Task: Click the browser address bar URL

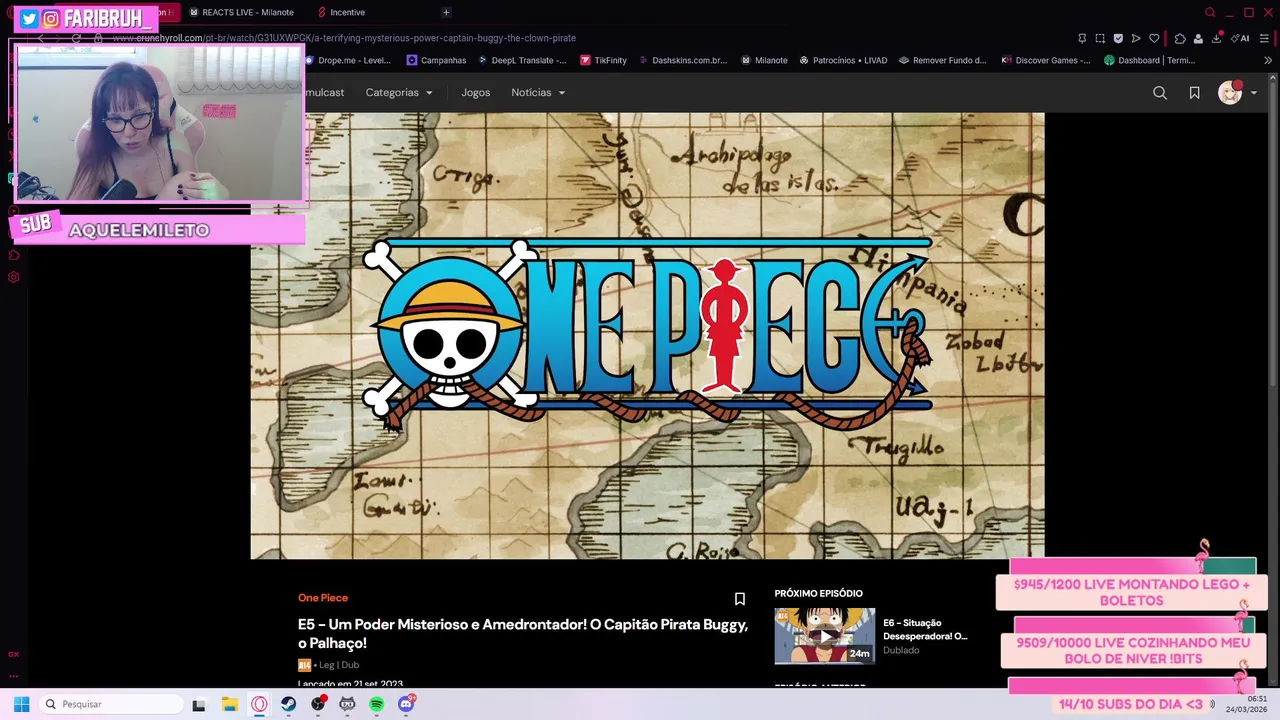Action: pos(345,38)
